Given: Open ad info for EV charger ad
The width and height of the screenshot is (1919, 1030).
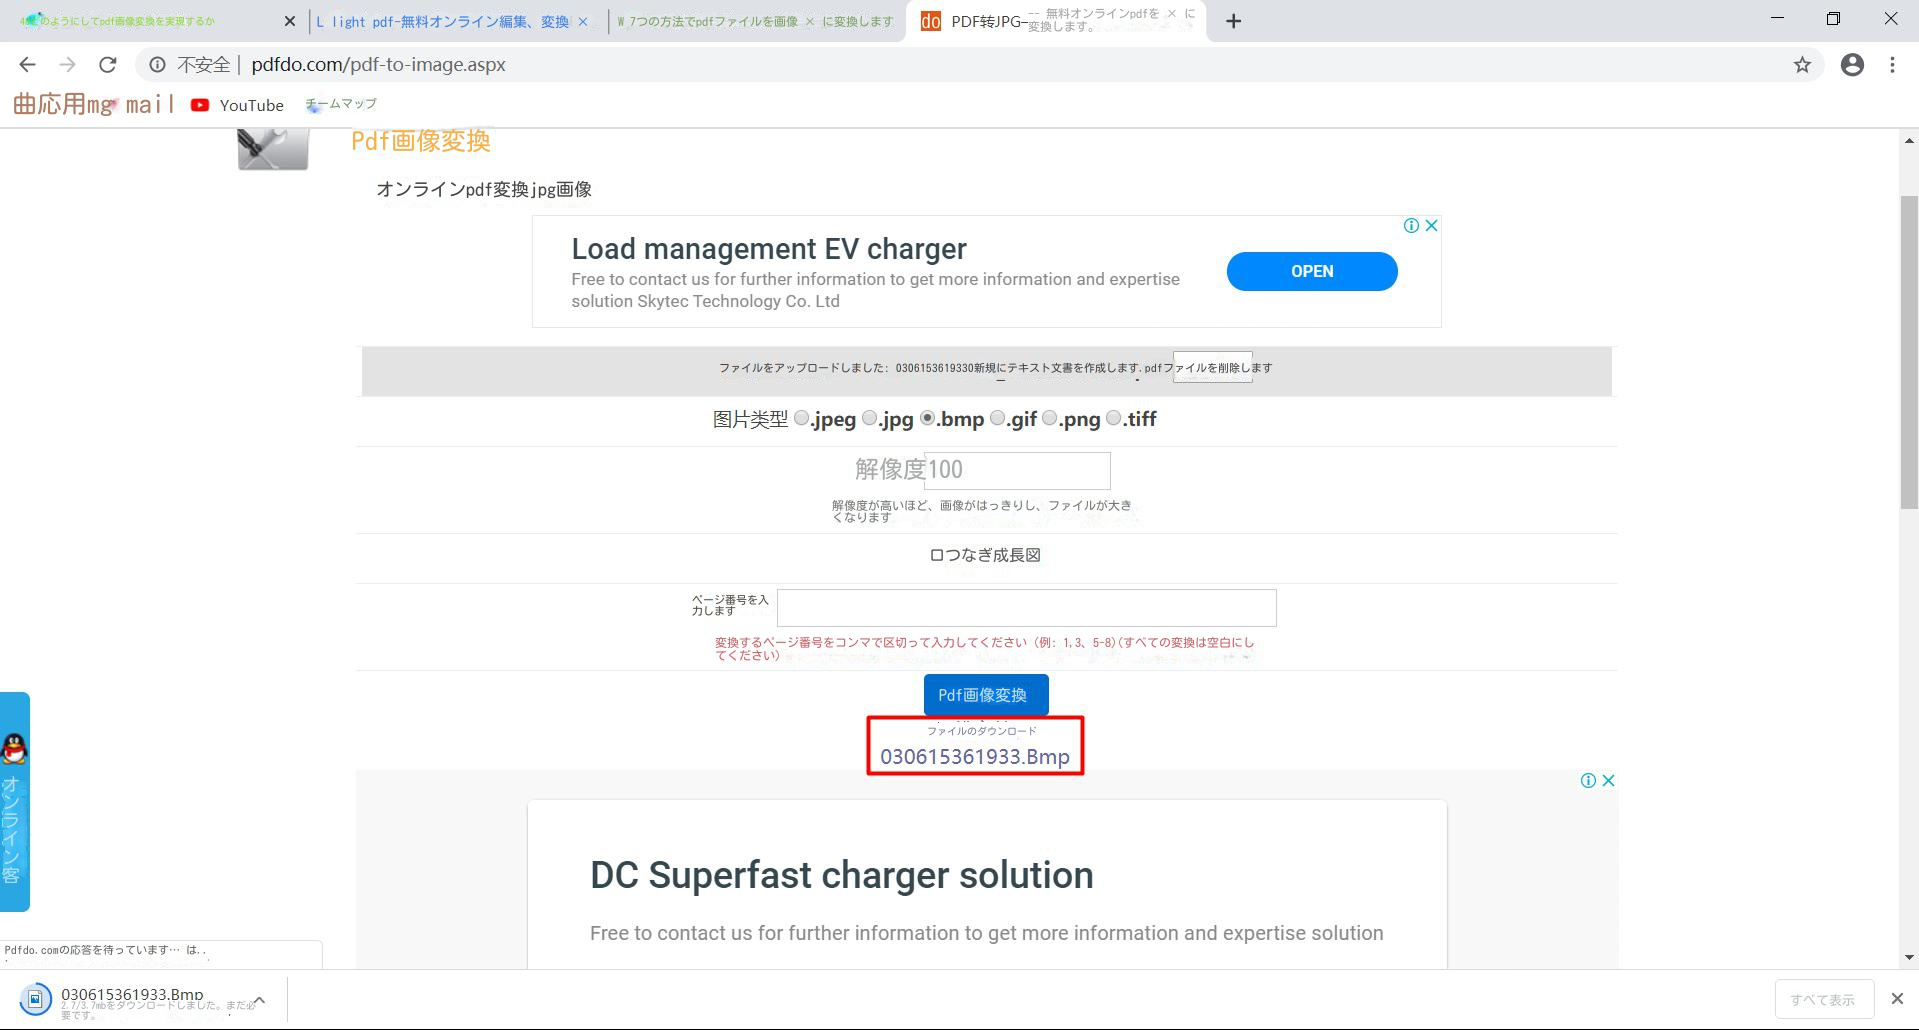Looking at the screenshot, I should [1411, 225].
